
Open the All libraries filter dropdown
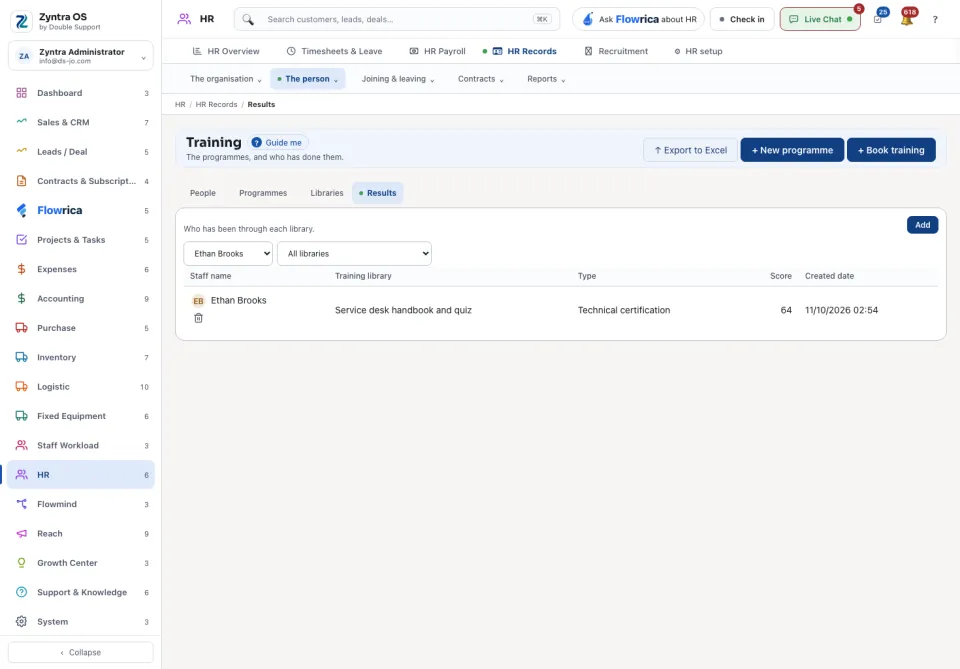point(354,253)
